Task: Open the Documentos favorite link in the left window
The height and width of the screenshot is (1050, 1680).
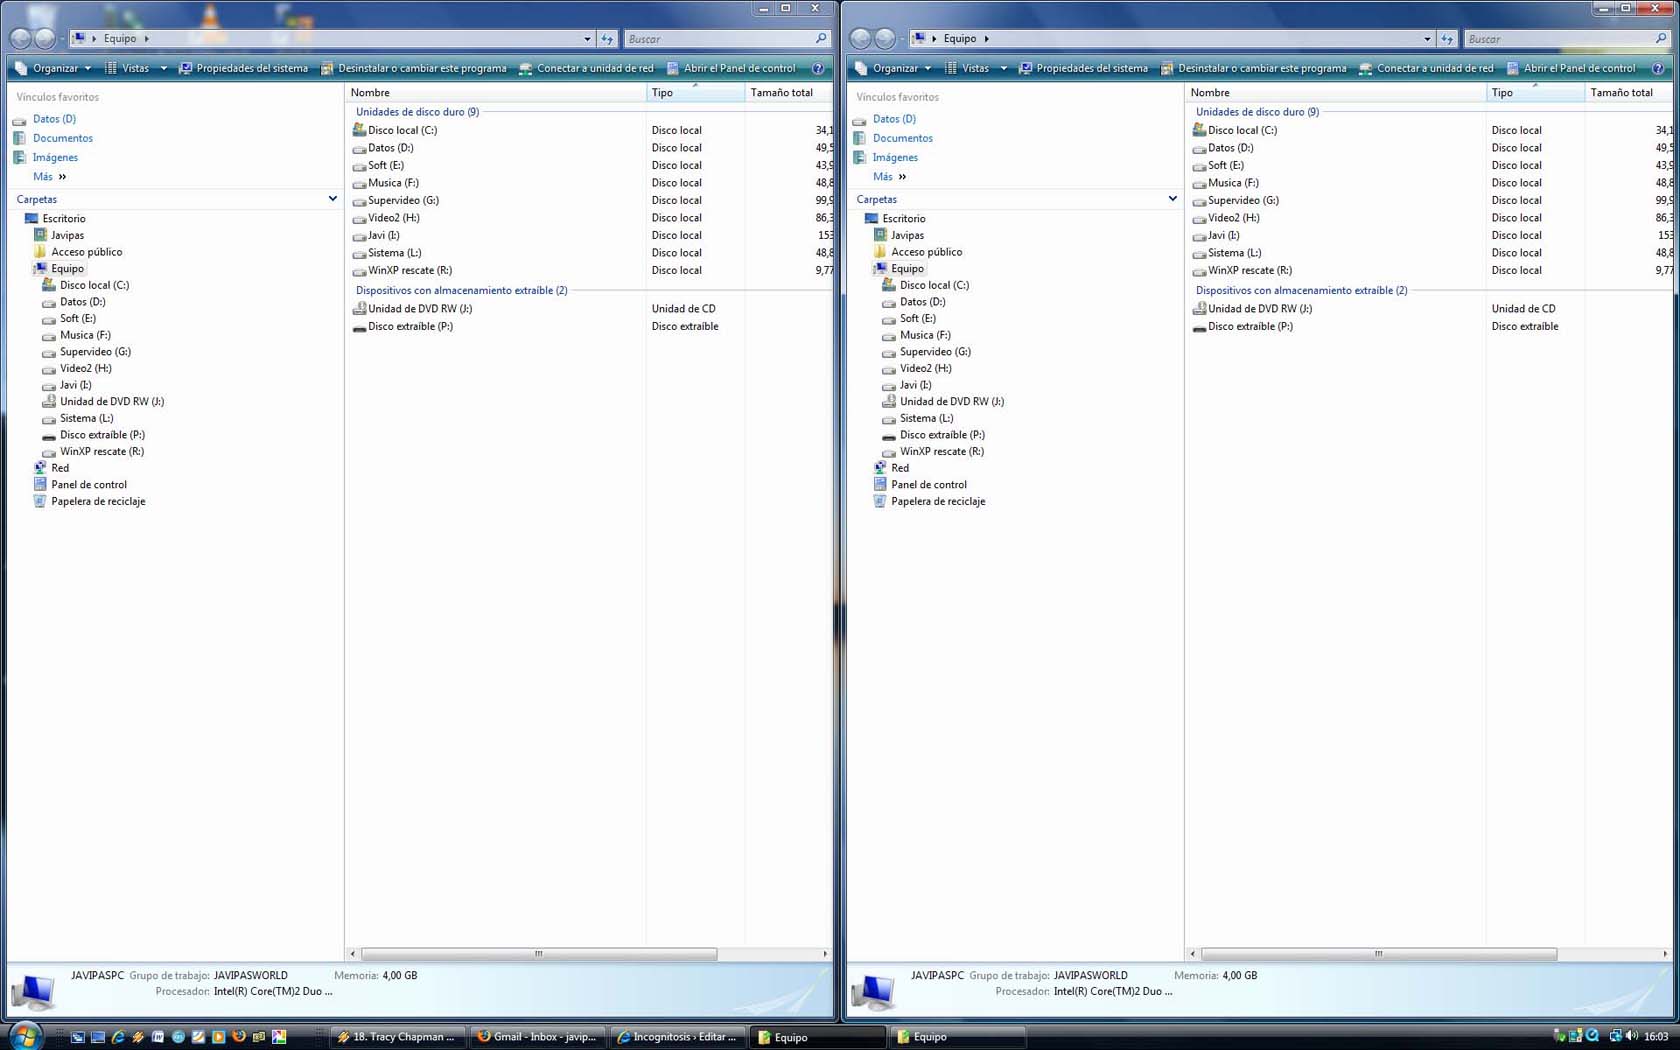Action: pos(62,138)
